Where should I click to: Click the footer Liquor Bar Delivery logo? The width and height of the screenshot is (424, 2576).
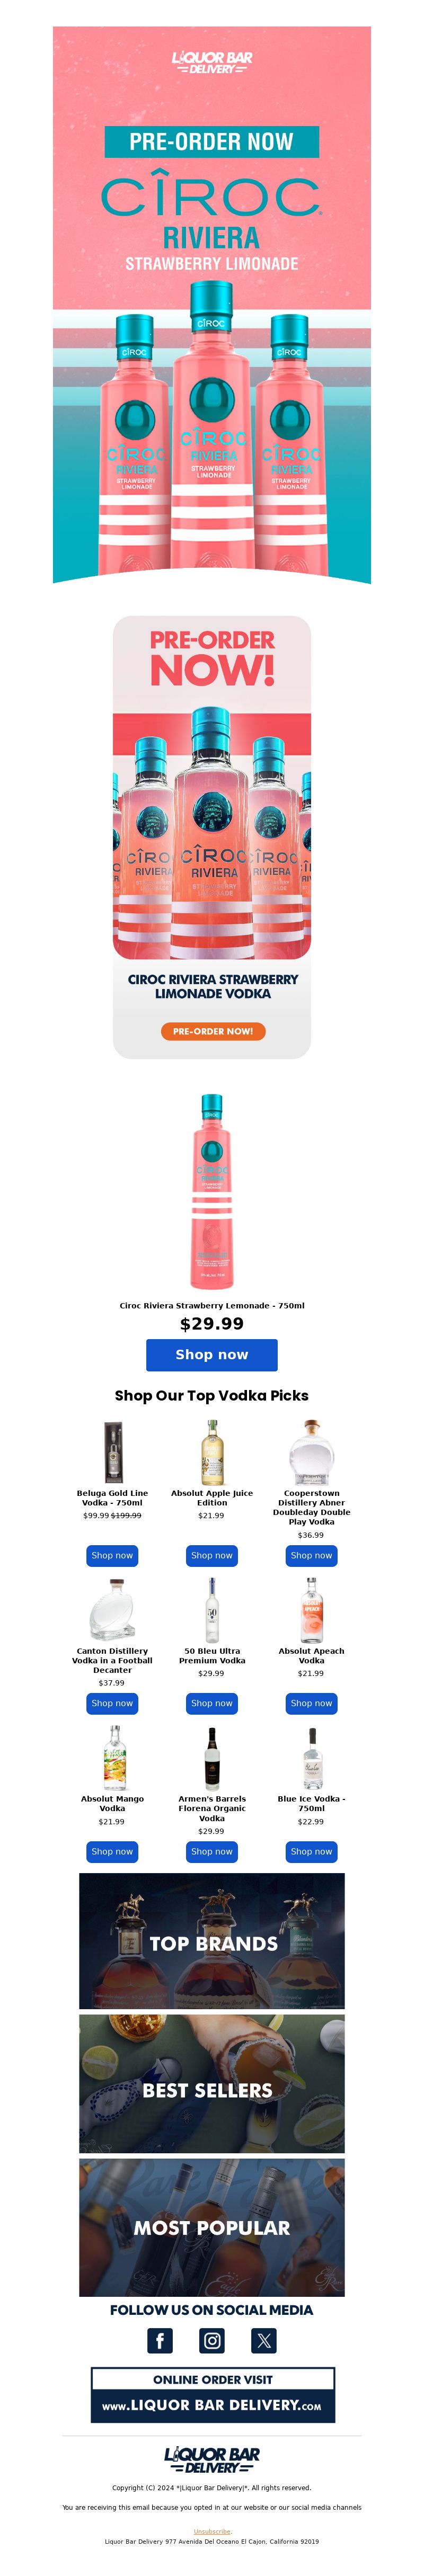tap(212, 2459)
